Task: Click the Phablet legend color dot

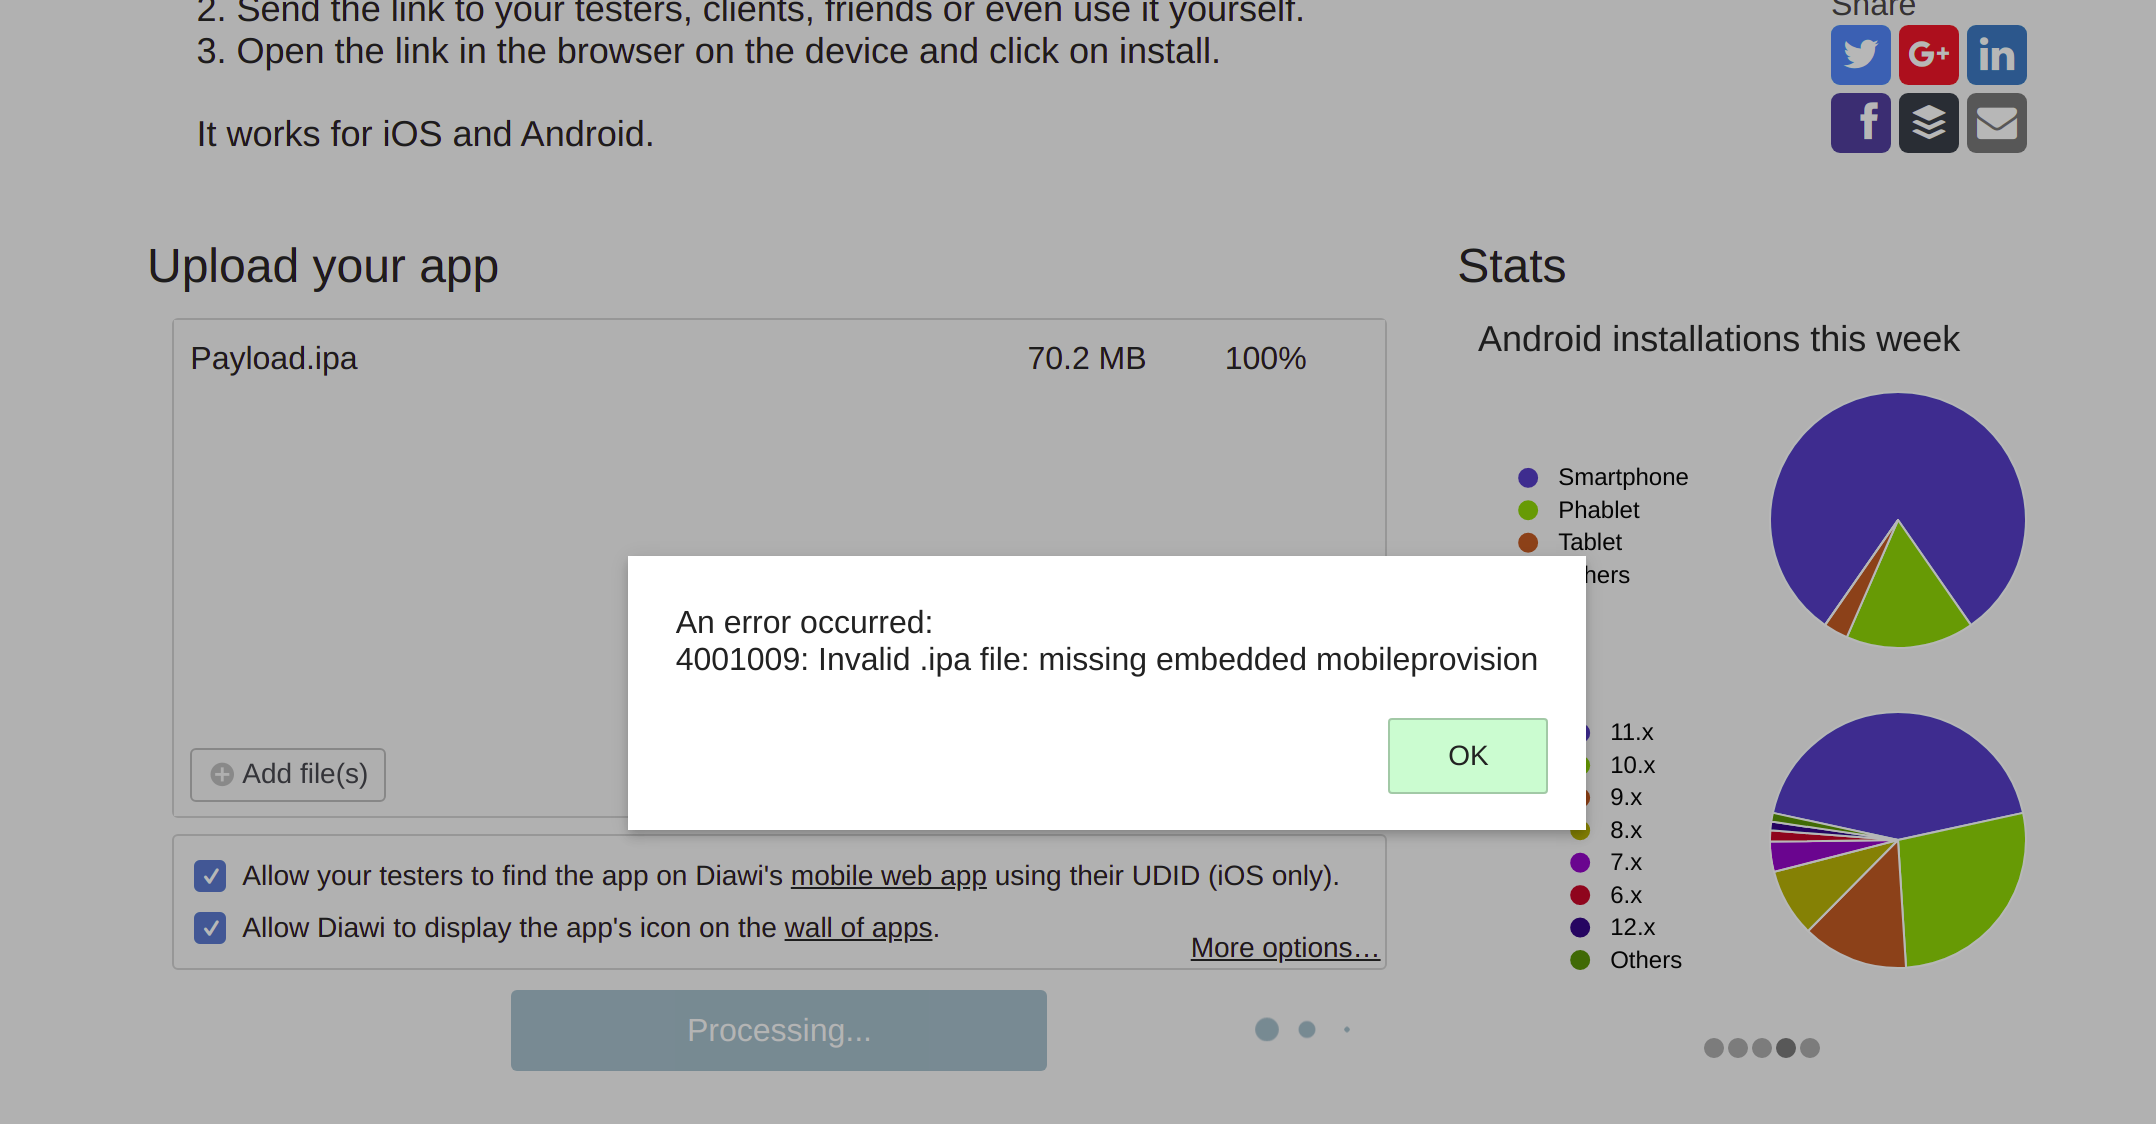Action: click(1528, 510)
